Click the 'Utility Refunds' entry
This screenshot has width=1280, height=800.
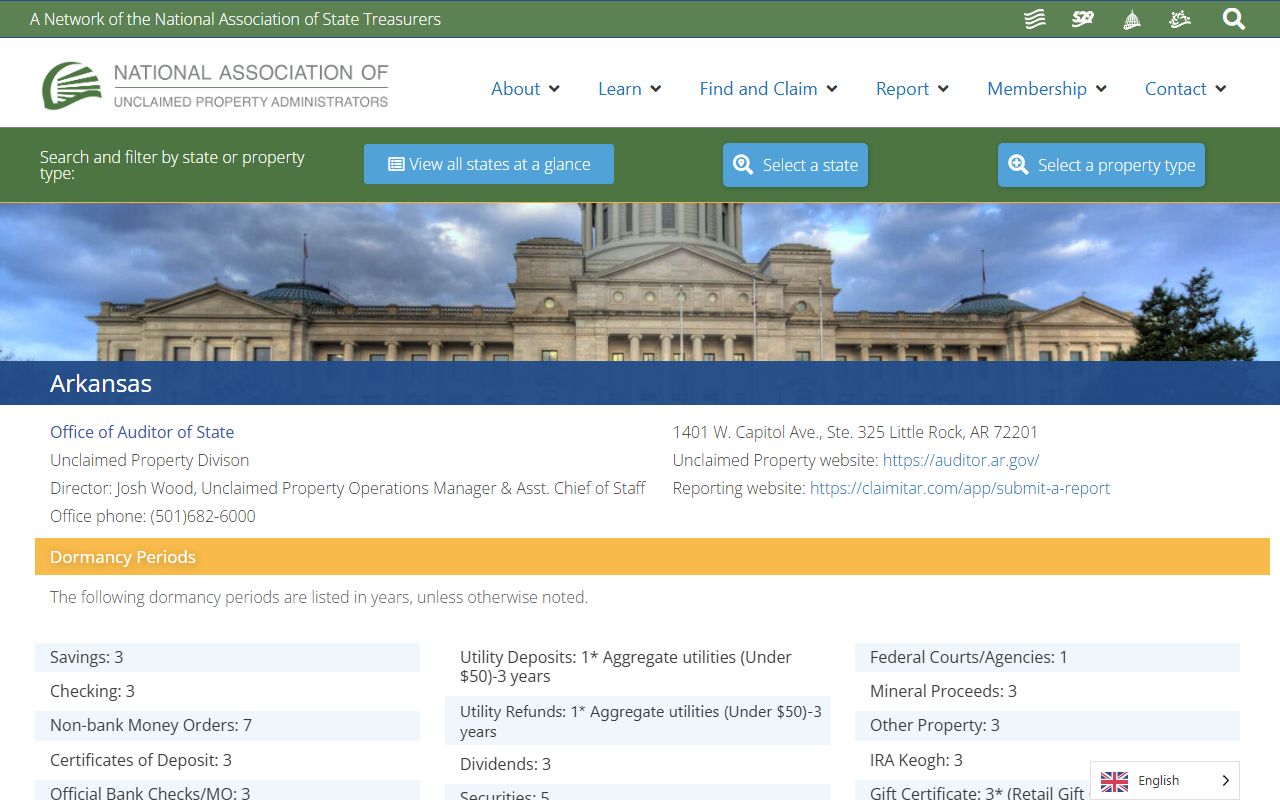637,721
